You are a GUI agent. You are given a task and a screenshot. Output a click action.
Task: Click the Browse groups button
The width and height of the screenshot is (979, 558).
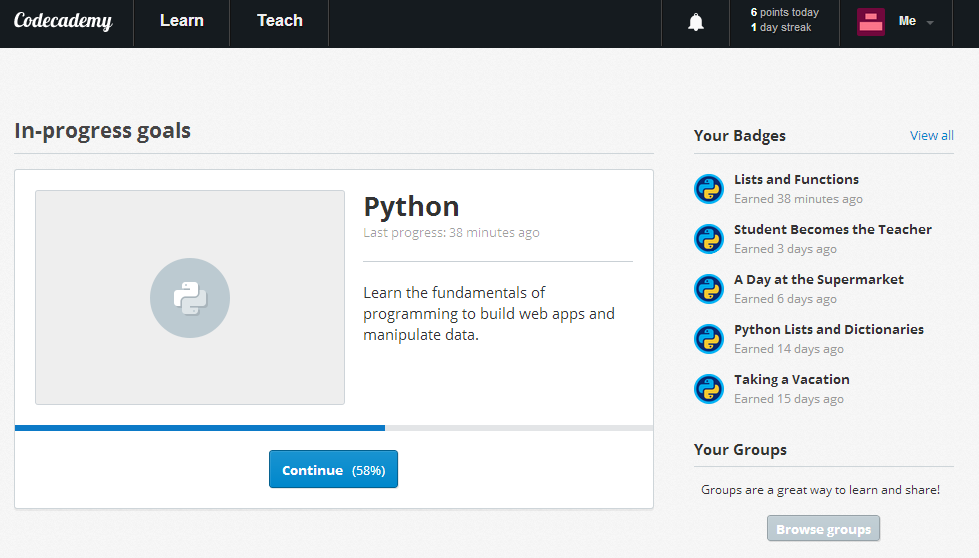click(x=823, y=529)
